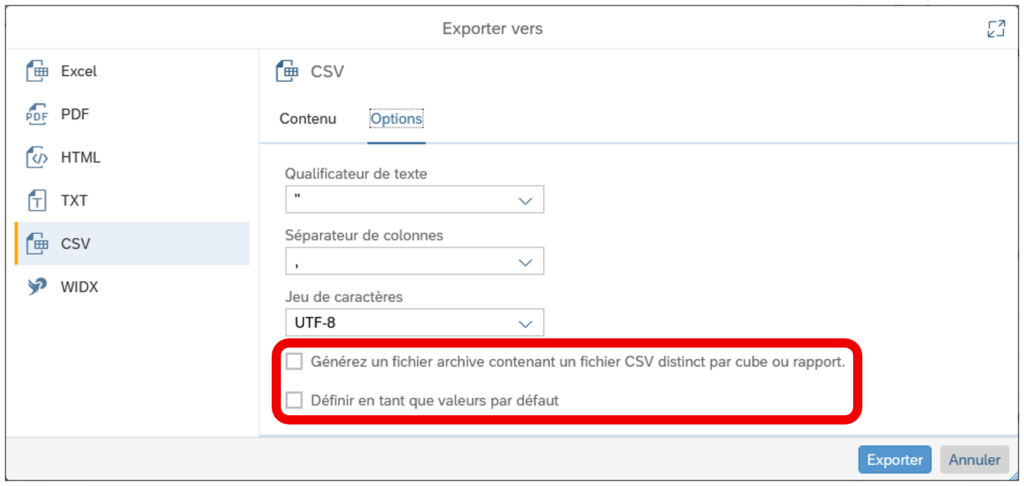Image resolution: width=1024 pixels, height=486 pixels.
Task: Open the Qualificateur de texte dropdown
Action: click(x=415, y=199)
